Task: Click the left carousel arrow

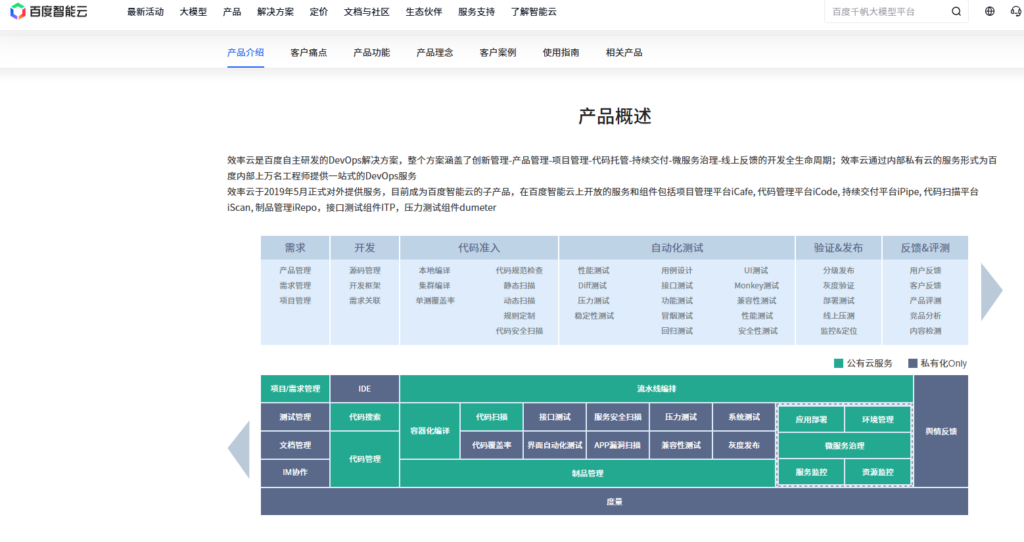Action: [x=239, y=449]
